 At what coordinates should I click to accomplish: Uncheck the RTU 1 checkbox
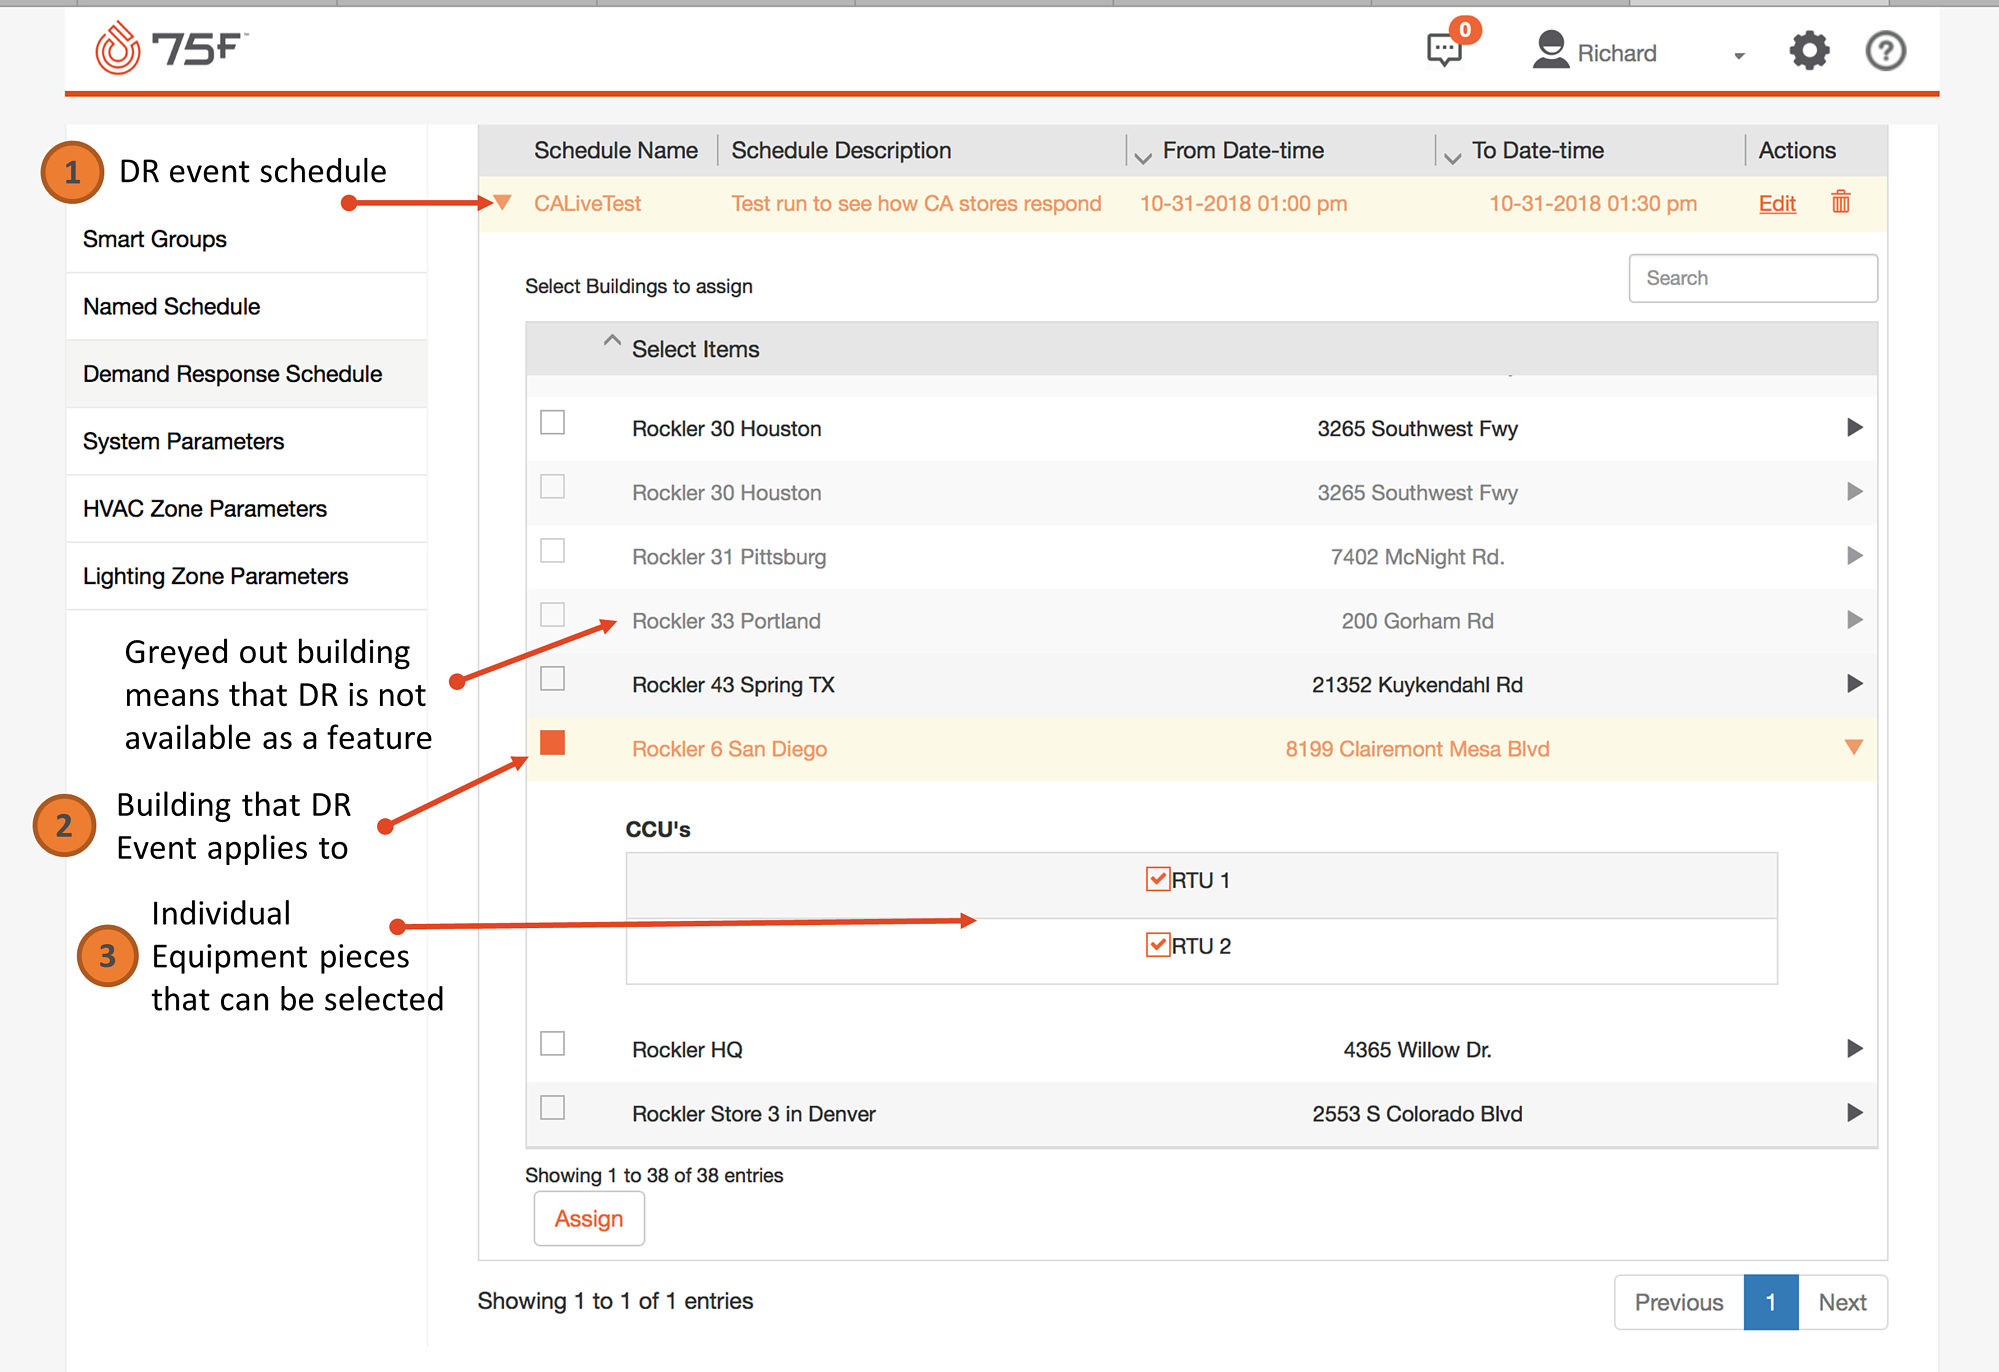[x=1157, y=879]
